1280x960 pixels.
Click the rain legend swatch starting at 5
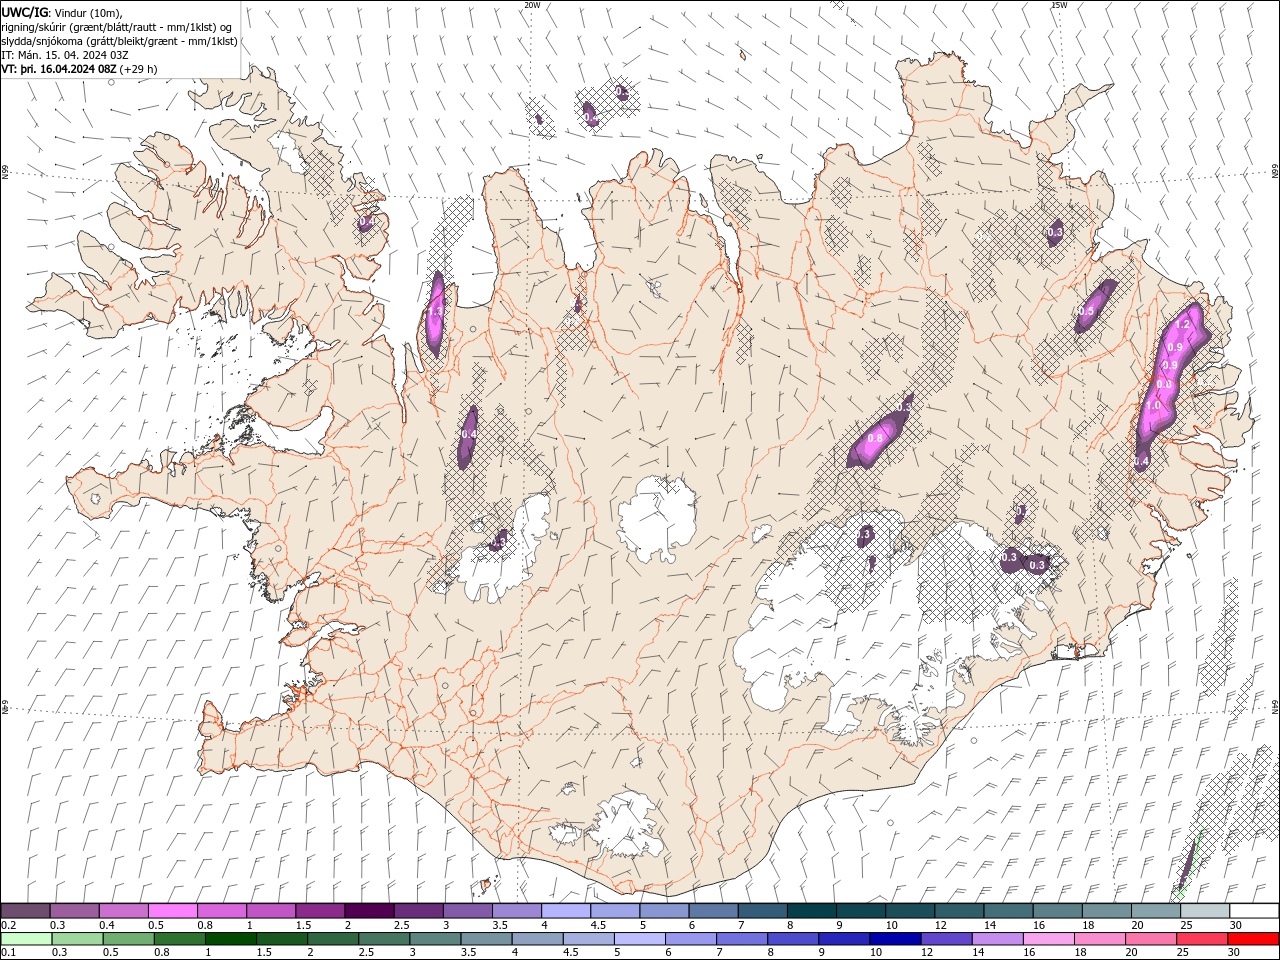click(x=639, y=939)
